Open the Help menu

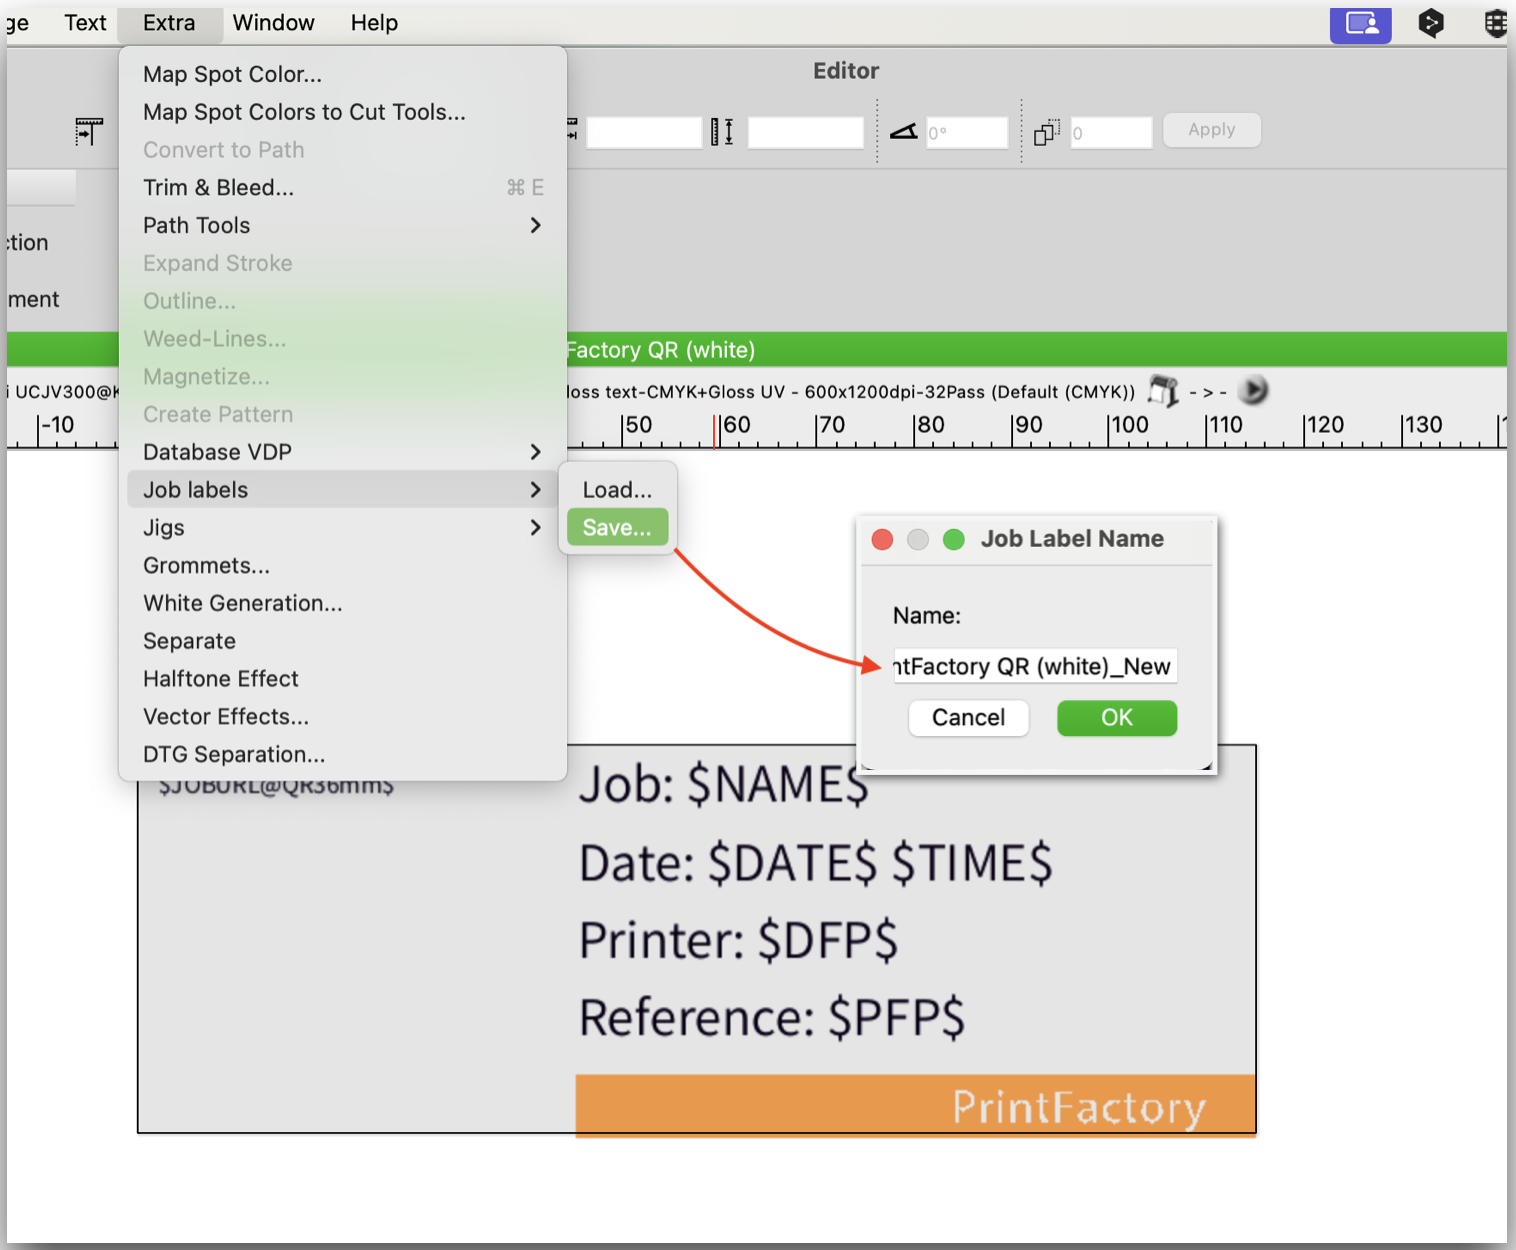tap(374, 23)
